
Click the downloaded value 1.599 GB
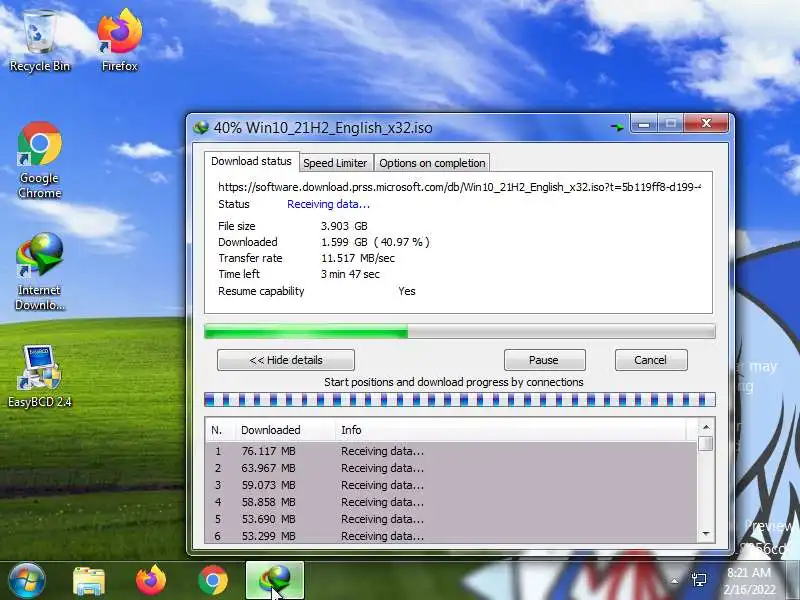point(344,242)
